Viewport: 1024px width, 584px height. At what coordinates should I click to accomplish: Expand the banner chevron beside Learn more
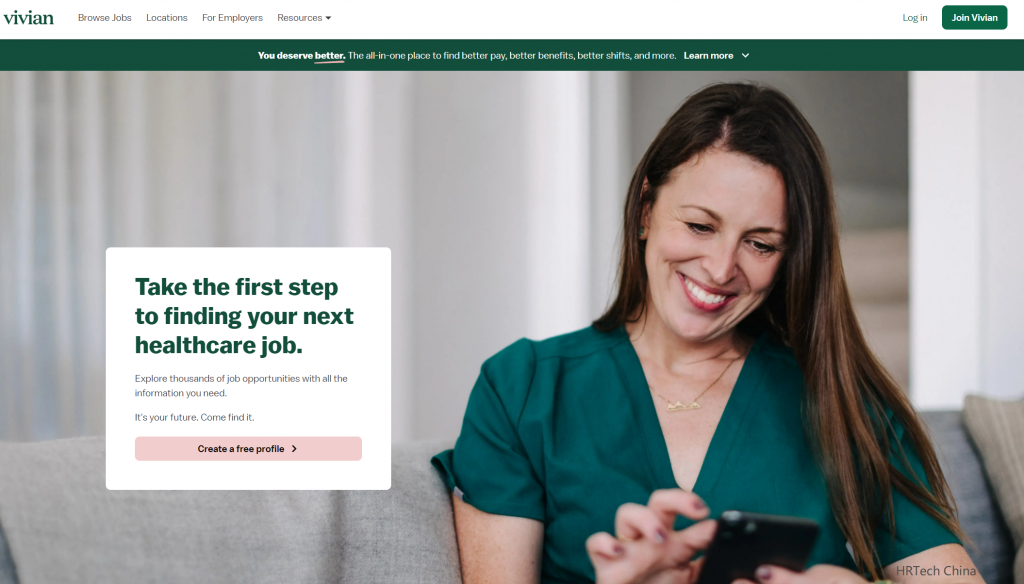[745, 56]
